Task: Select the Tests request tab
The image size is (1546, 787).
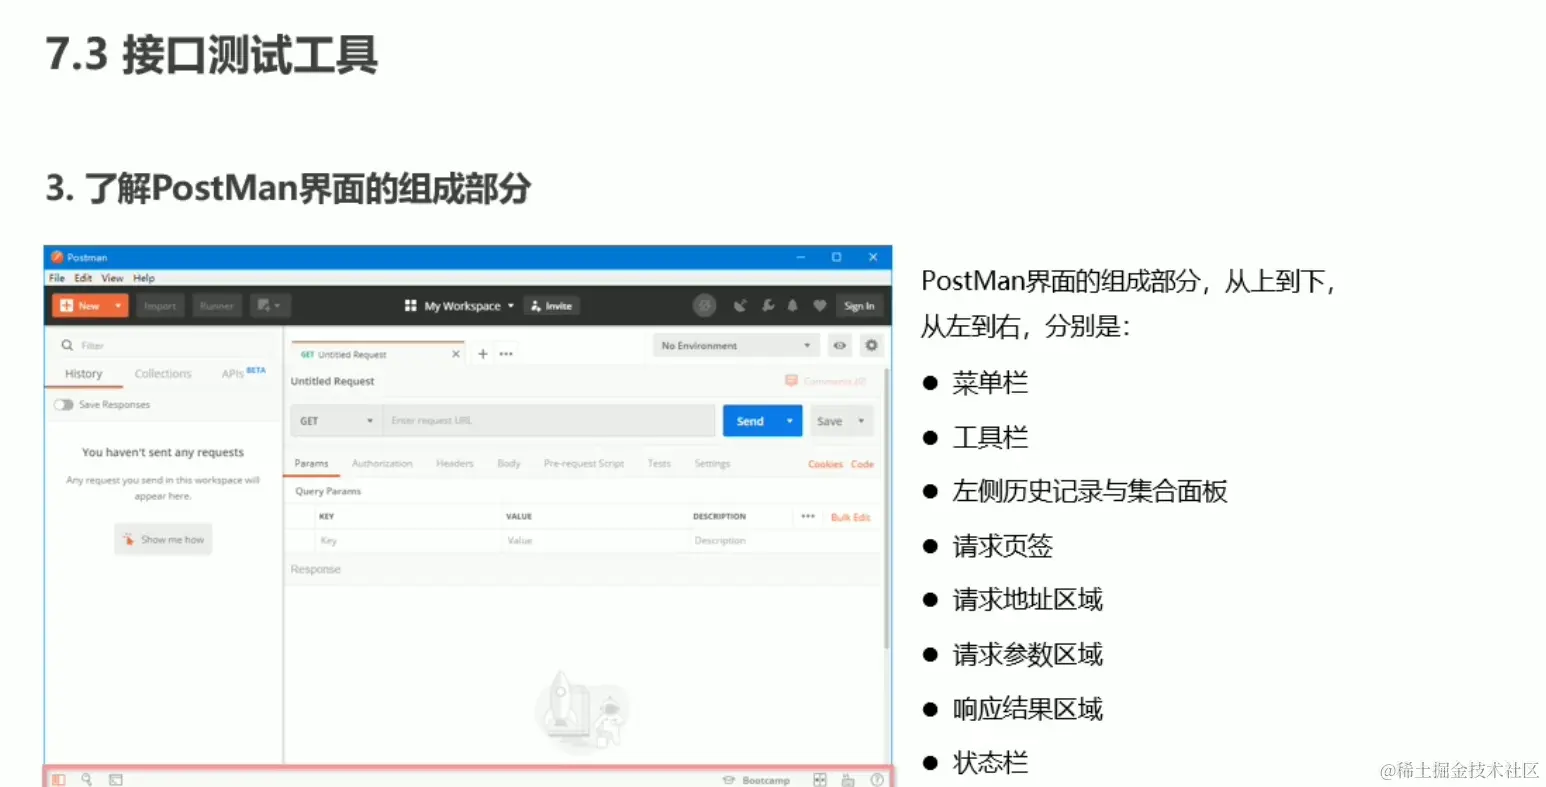Action: point(659,463)
